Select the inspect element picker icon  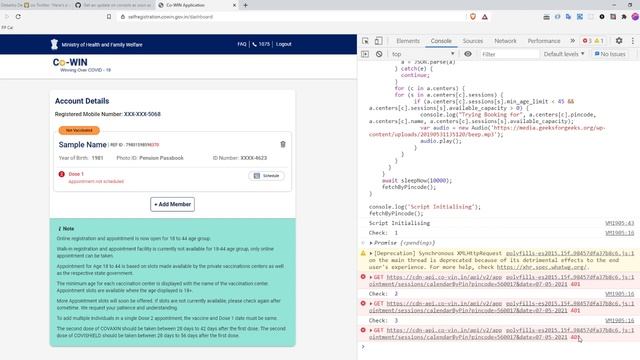(365, 41)
